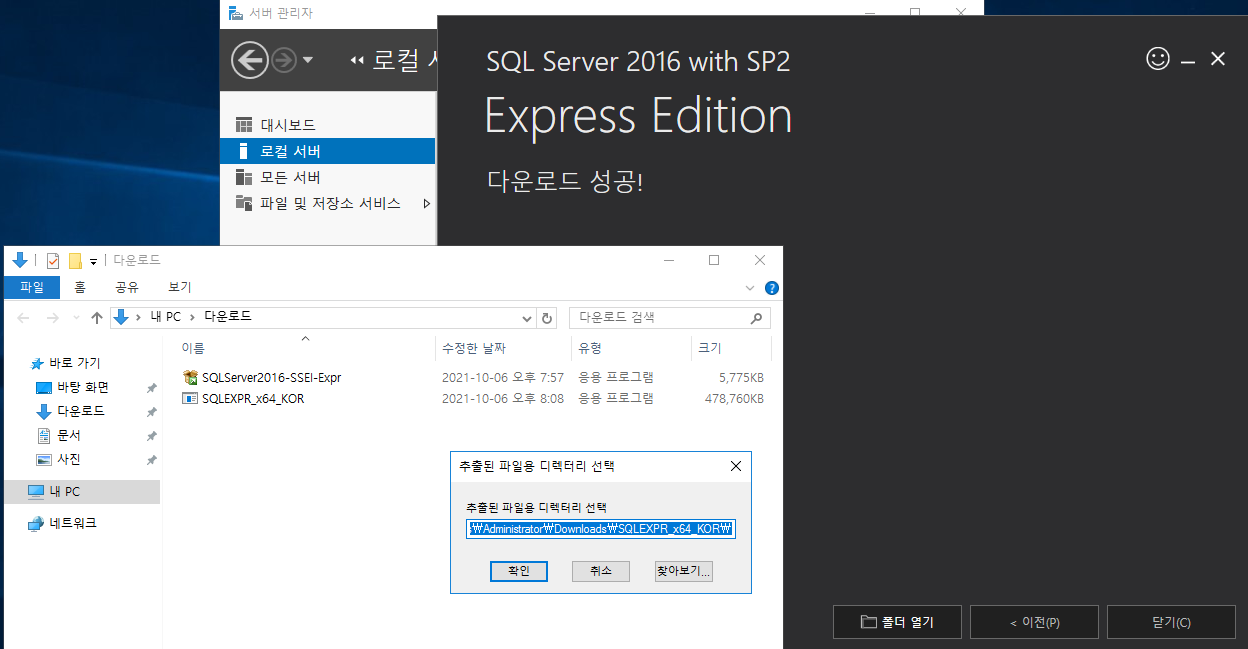Screen dimensions: 1248x649
Task: Maximize the 다운로드 Explorer window
Action: pos(714,260)
